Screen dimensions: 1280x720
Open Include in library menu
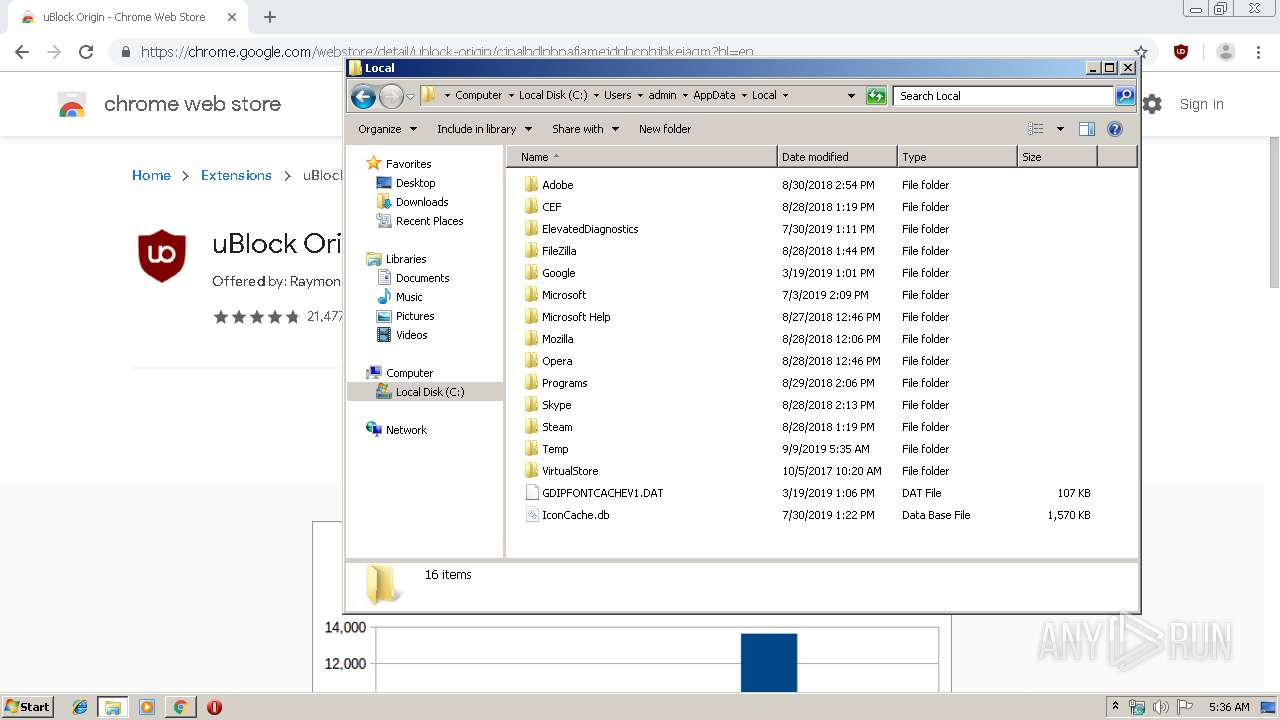coord(484,129)
